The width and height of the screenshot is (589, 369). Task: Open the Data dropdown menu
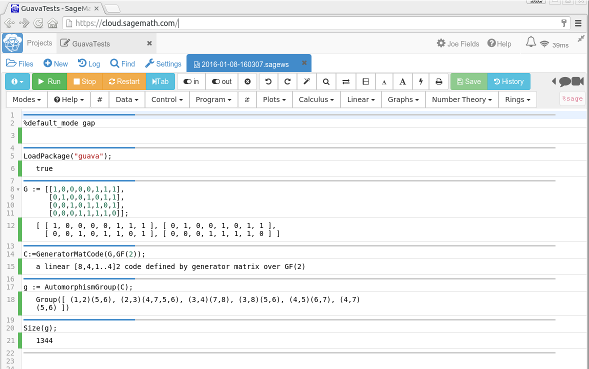tap(127, 100)
